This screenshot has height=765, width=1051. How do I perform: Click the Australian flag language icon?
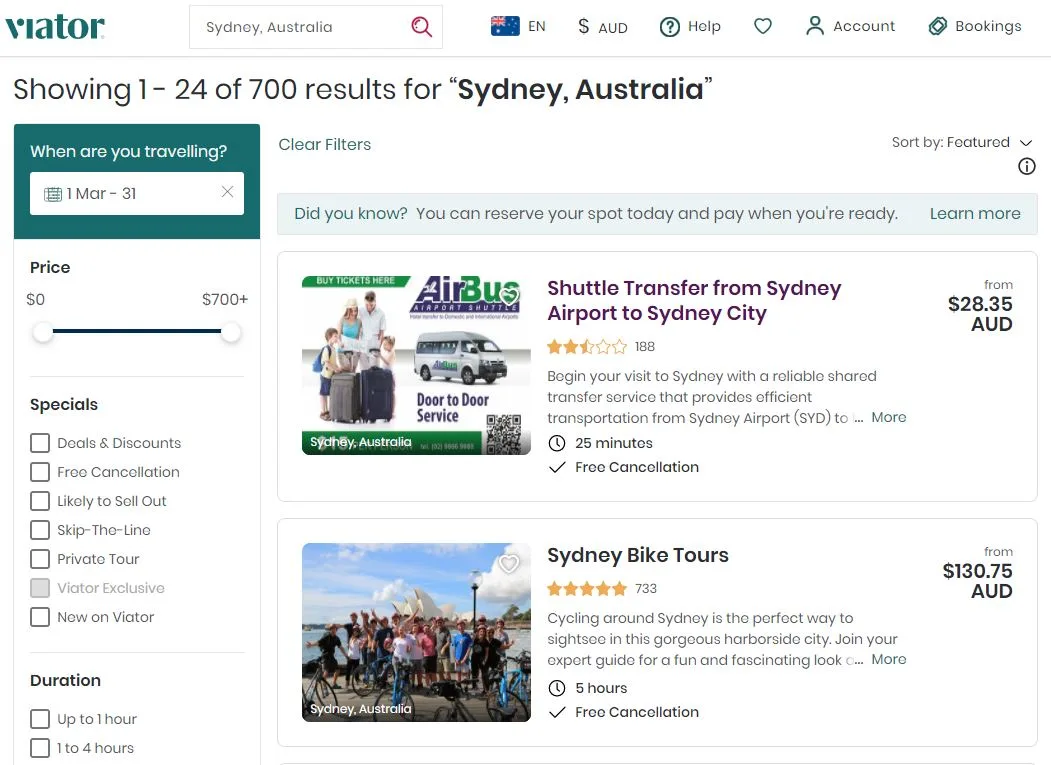(505, 27)
